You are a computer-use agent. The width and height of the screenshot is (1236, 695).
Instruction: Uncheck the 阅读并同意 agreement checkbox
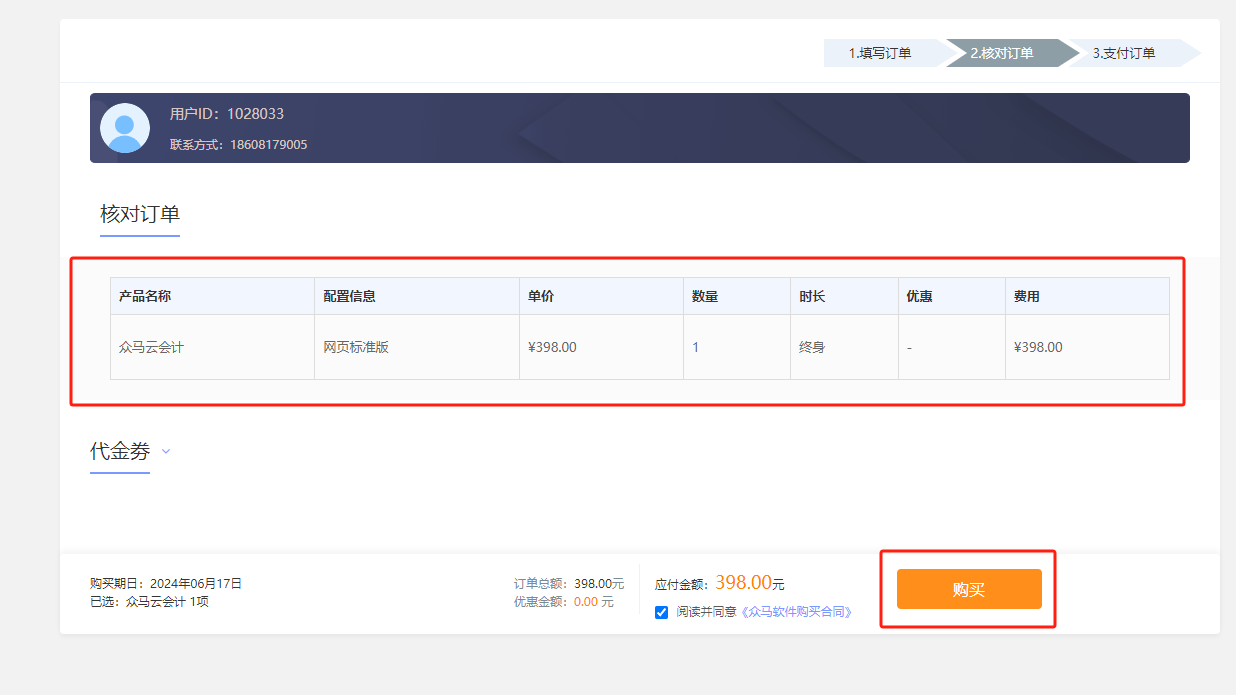coord(661,612)
